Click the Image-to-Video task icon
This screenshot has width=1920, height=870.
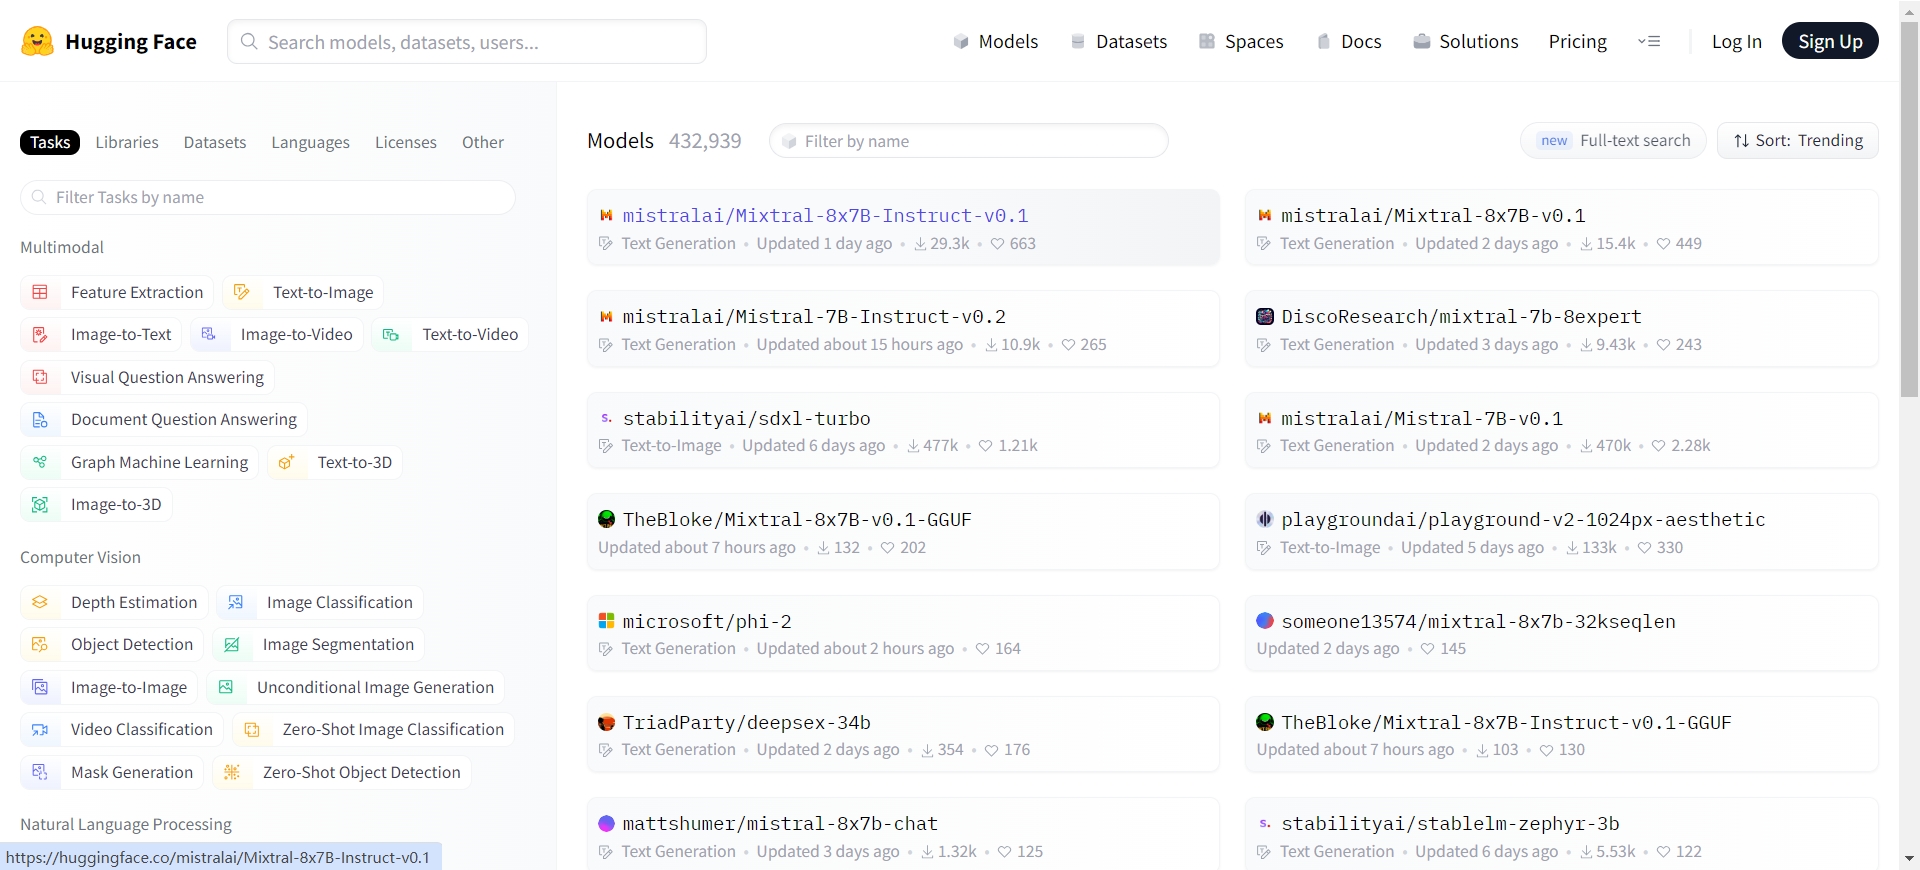pos(209,334)
